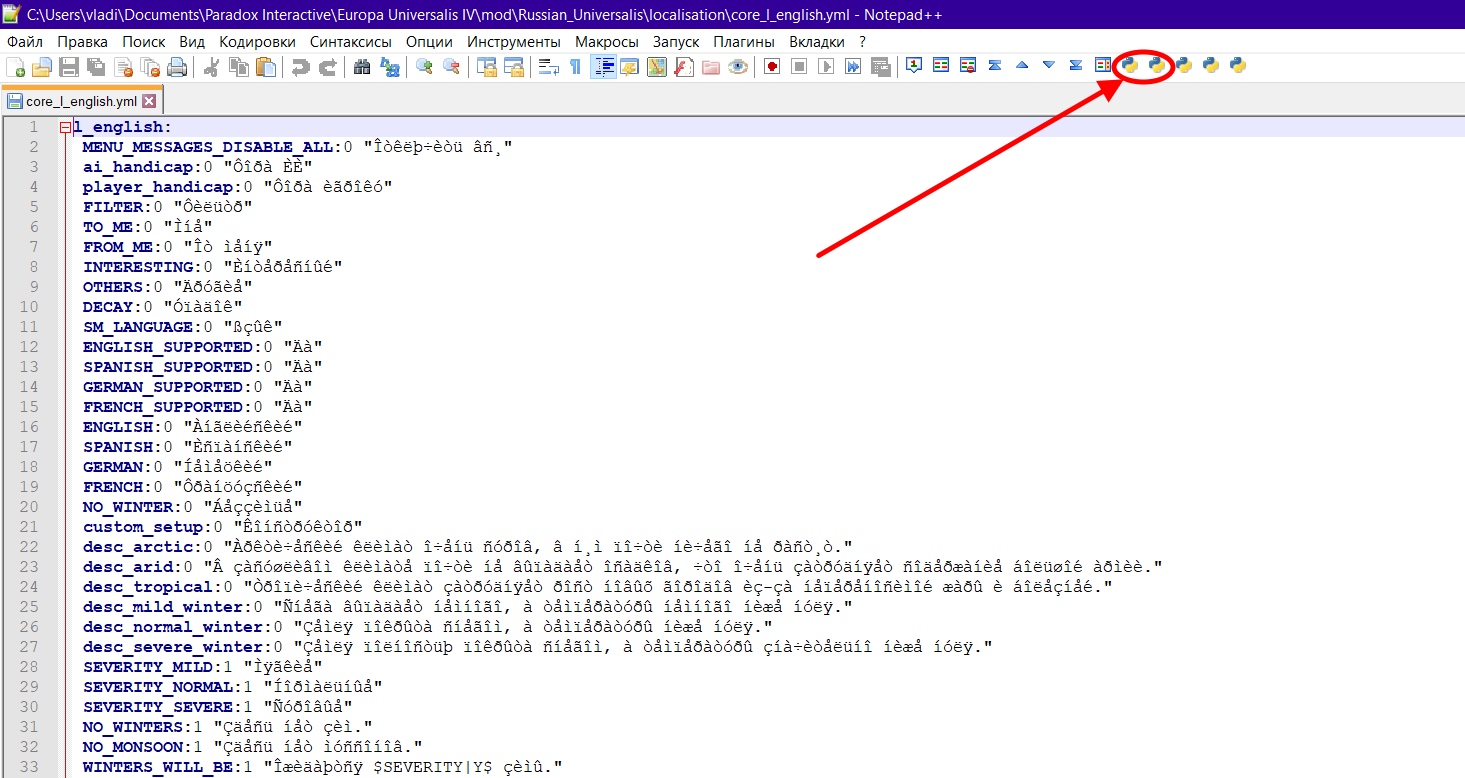Zoom in using the magnifier plus icon
The width and height of the screenshot is (1465, 778).
[425, 67]
